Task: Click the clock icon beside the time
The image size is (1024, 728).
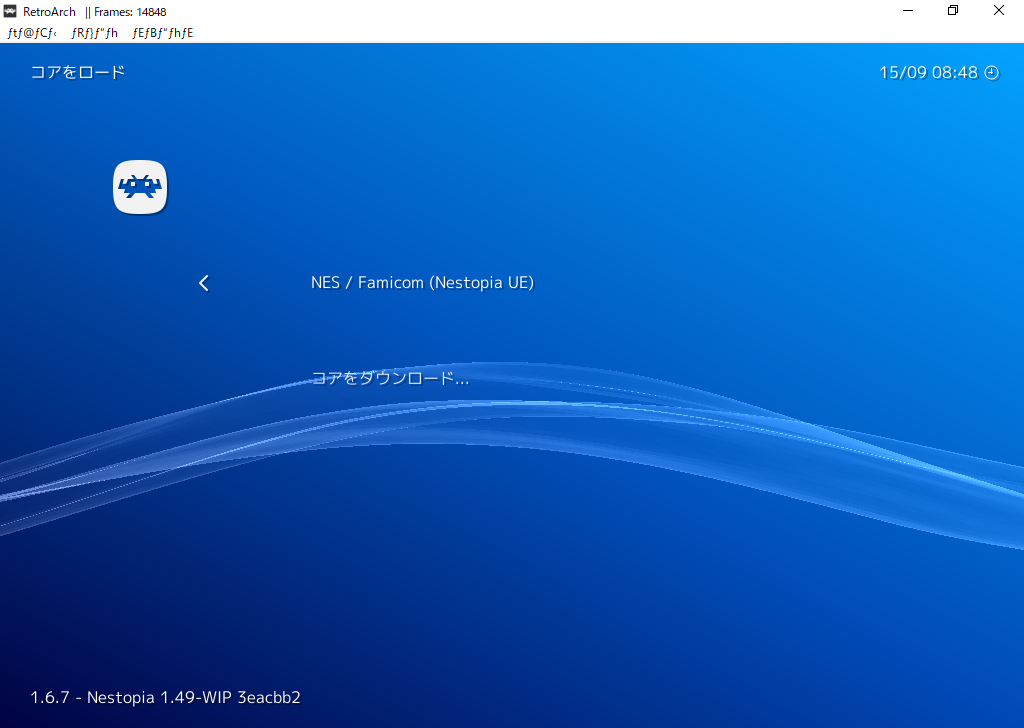Action: pyautogui.click(x=992, y=73)
